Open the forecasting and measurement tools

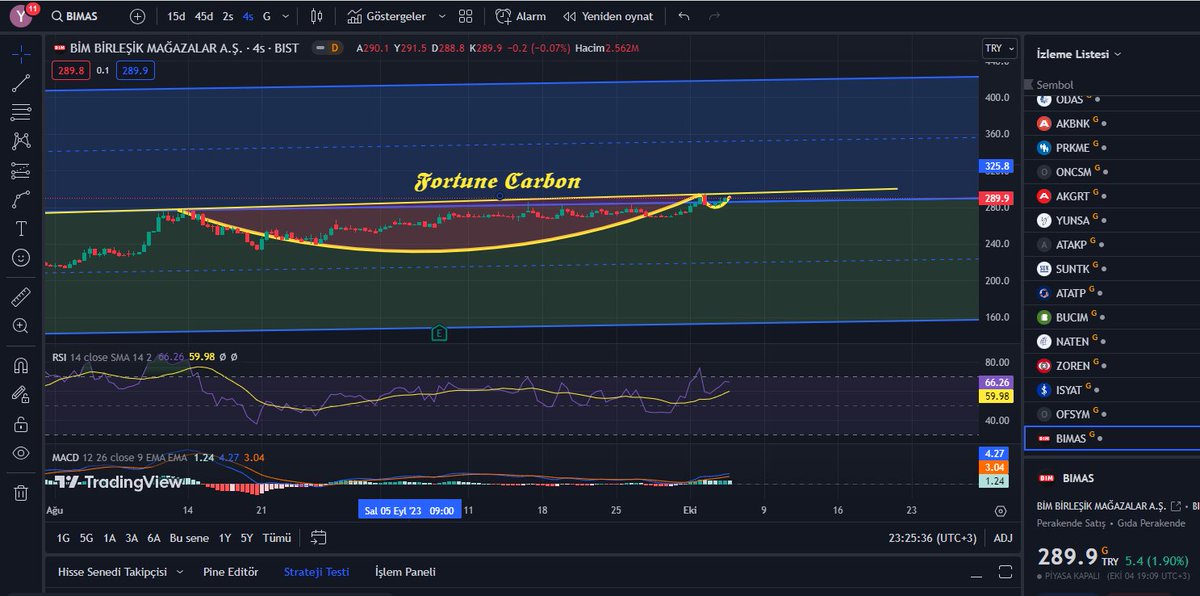(21, 170)
